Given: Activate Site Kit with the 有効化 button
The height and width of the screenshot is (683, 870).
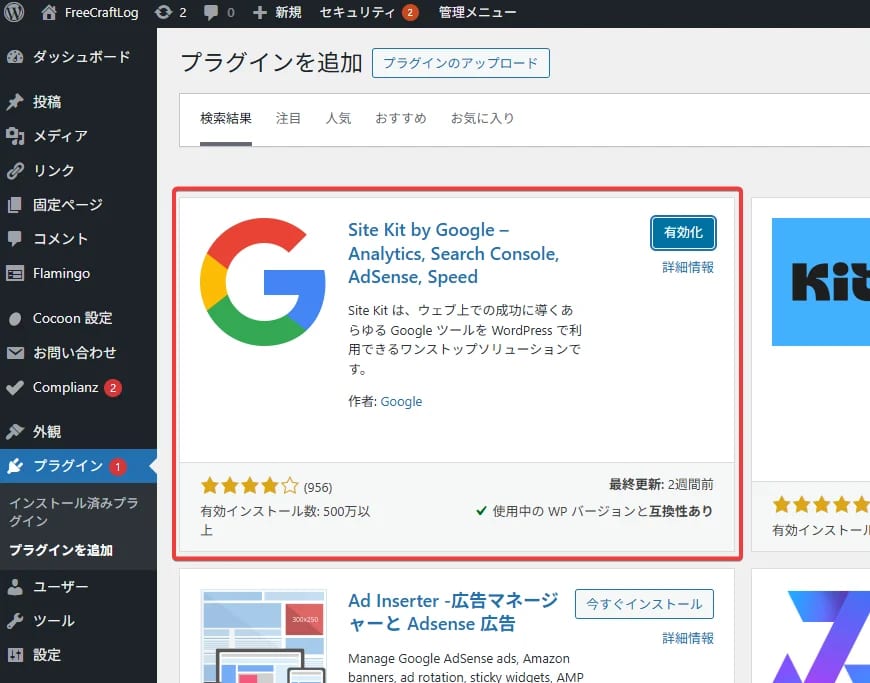Looking at the screenshot, I should (x=683, y=232).
